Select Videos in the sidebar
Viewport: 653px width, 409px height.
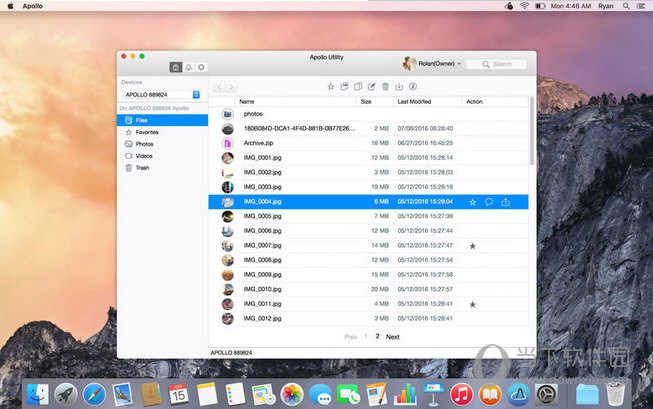[x=162, y=156]
